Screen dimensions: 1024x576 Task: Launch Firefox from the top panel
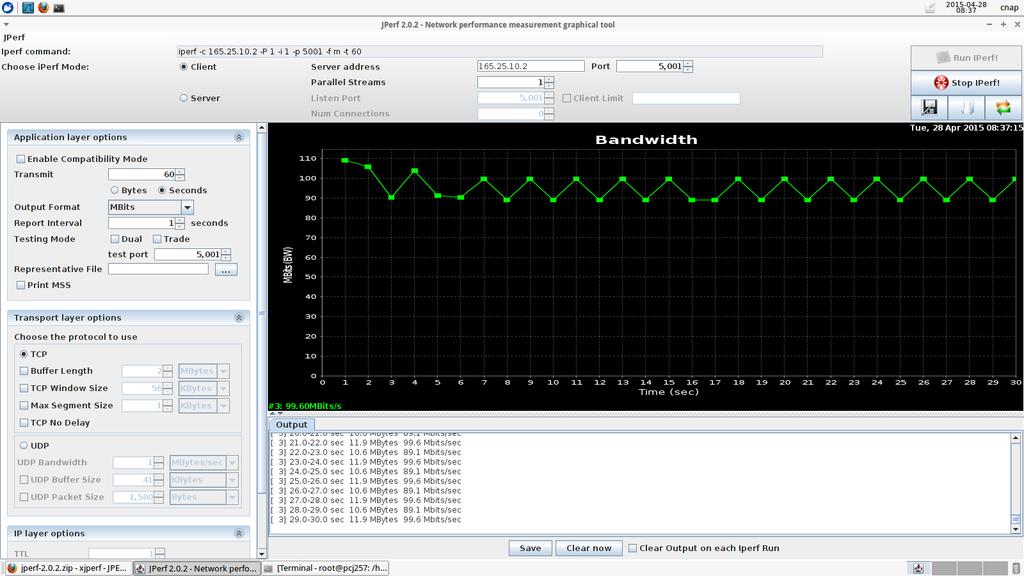pyautogui.click(x=43, y=8)
